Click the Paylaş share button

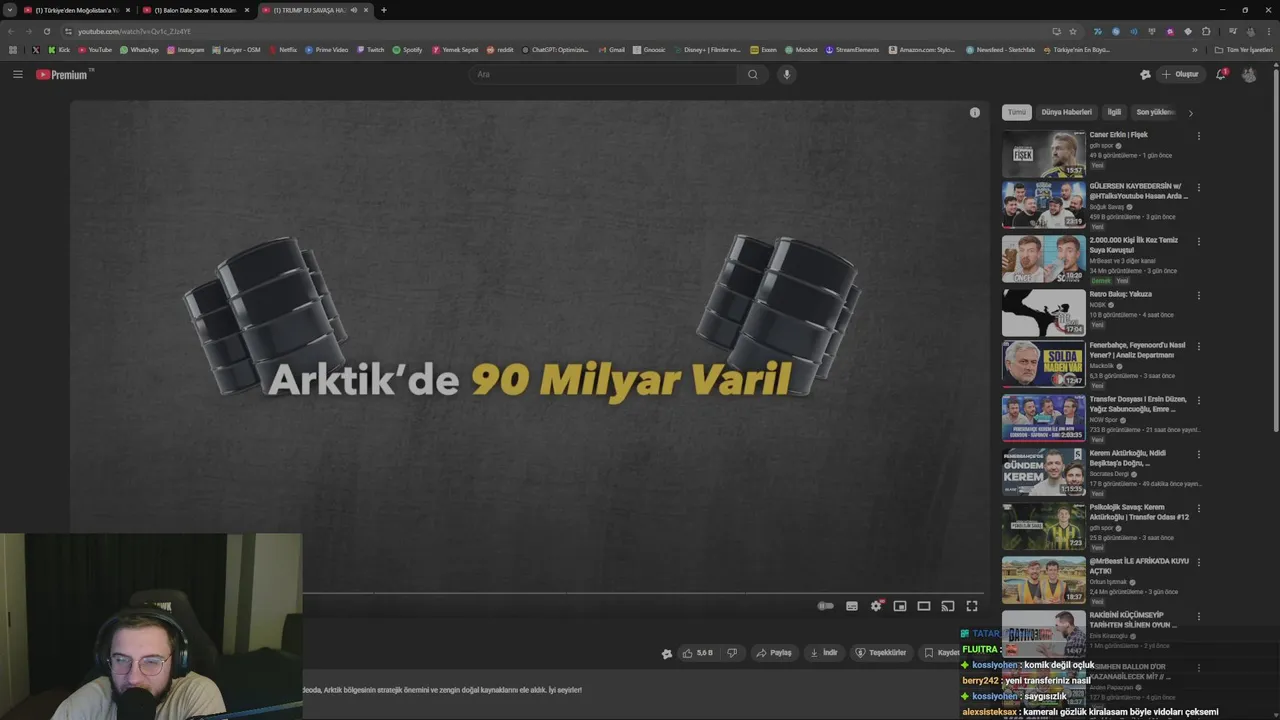tap(774, 653)
